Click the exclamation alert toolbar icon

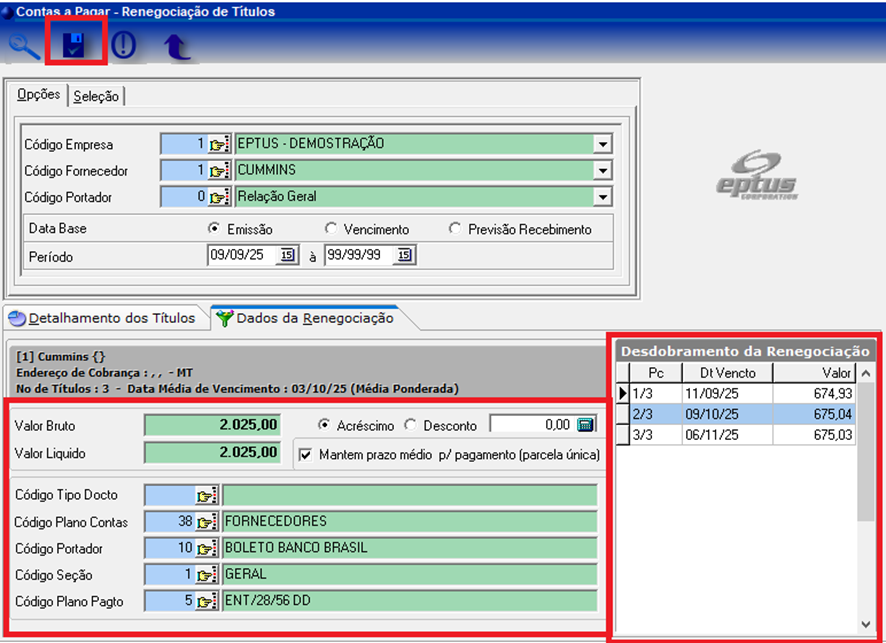(125, 46)
